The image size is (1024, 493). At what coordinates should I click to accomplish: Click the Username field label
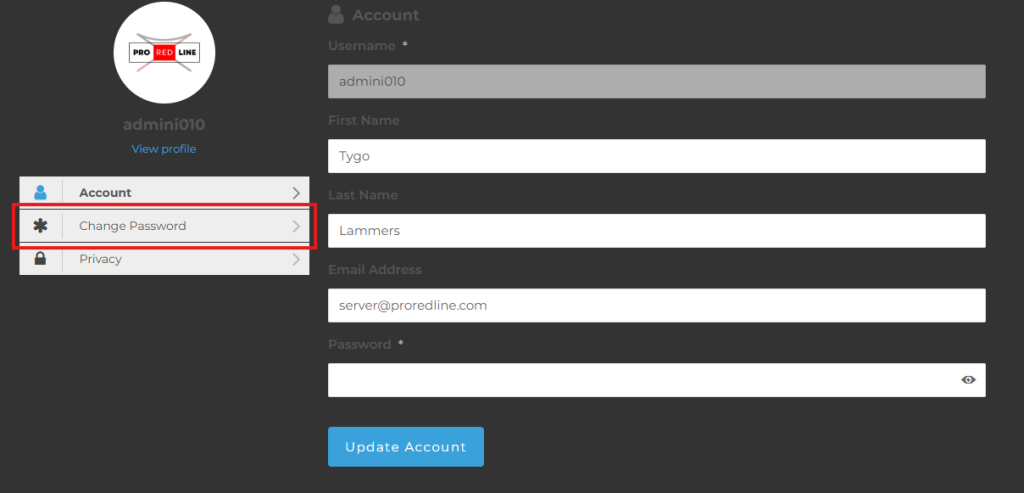362,46
